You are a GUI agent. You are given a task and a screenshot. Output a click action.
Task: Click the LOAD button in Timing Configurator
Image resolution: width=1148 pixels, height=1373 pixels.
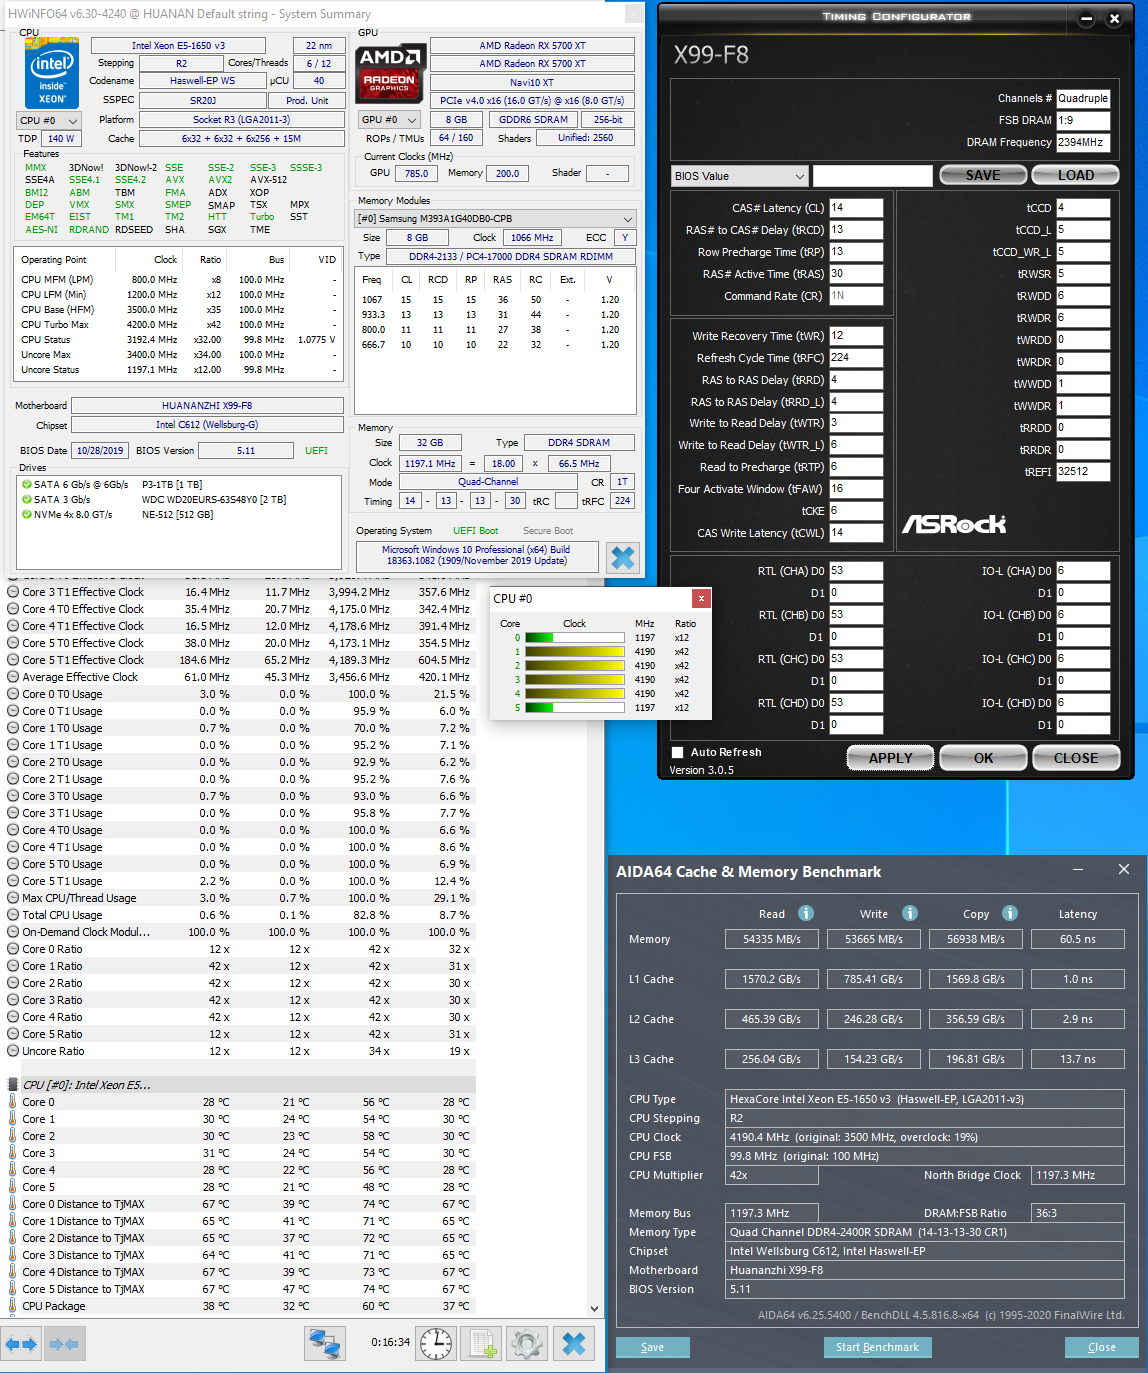[x=1075, y=175]
